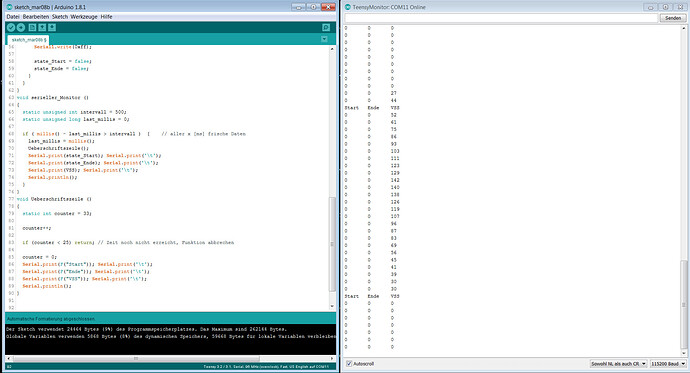Open the Hilfe menu

pos(106,17)
